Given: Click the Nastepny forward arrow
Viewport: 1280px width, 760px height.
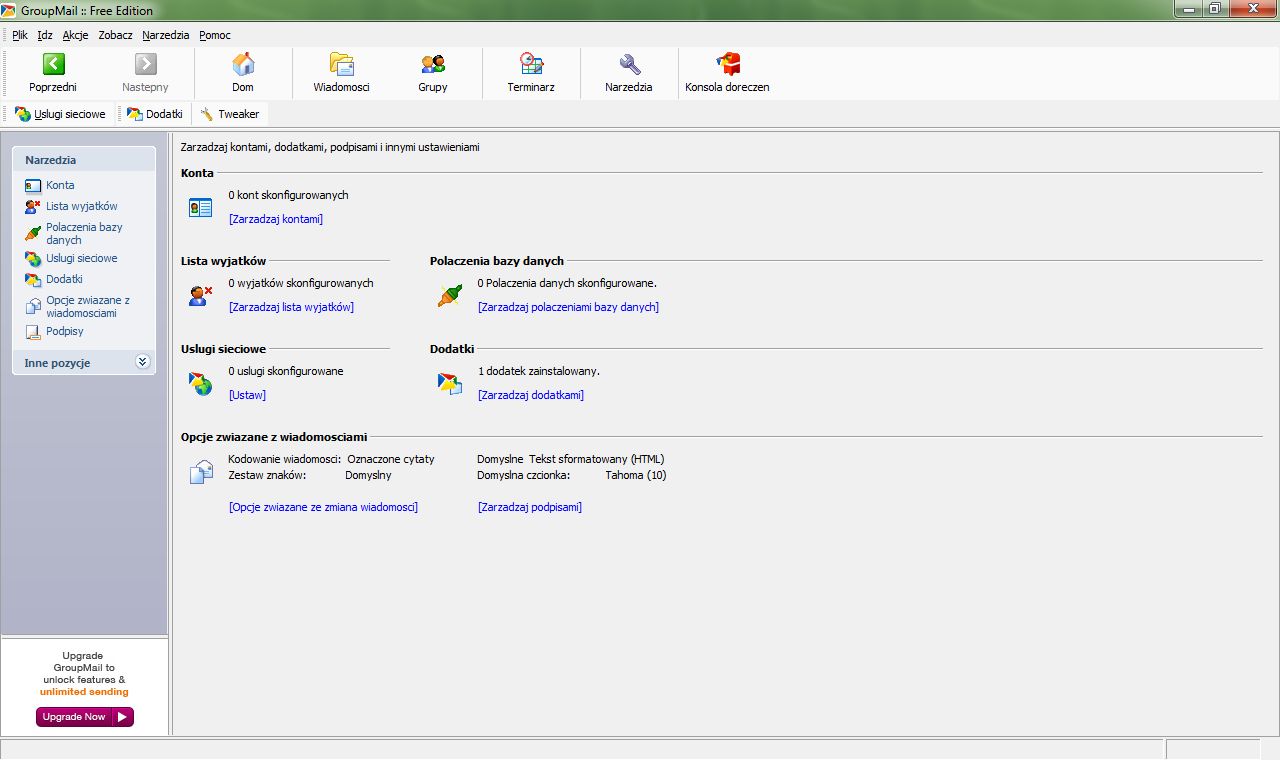Looking at the screenshot, I should tap(145, 74).
